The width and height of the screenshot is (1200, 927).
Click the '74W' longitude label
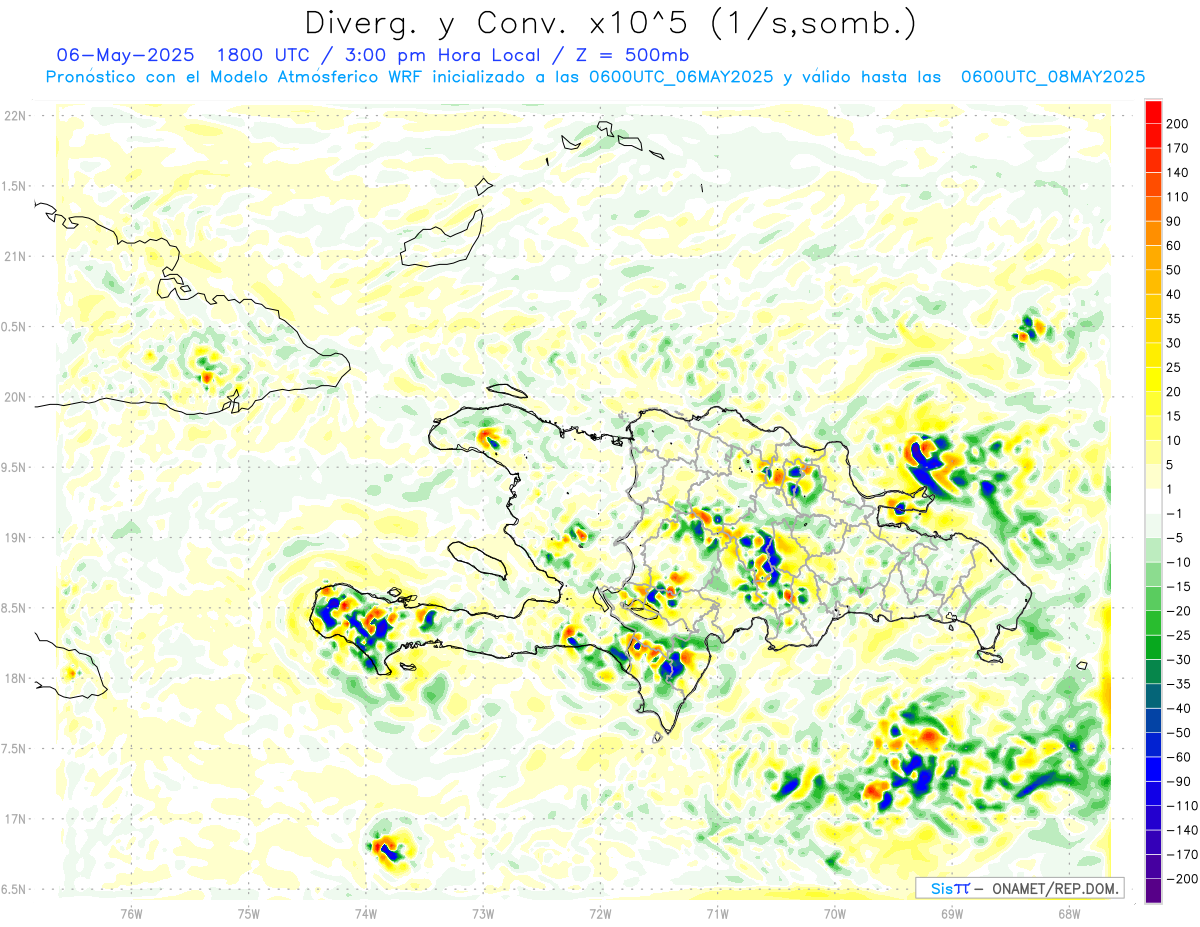(x=366, y=912)
